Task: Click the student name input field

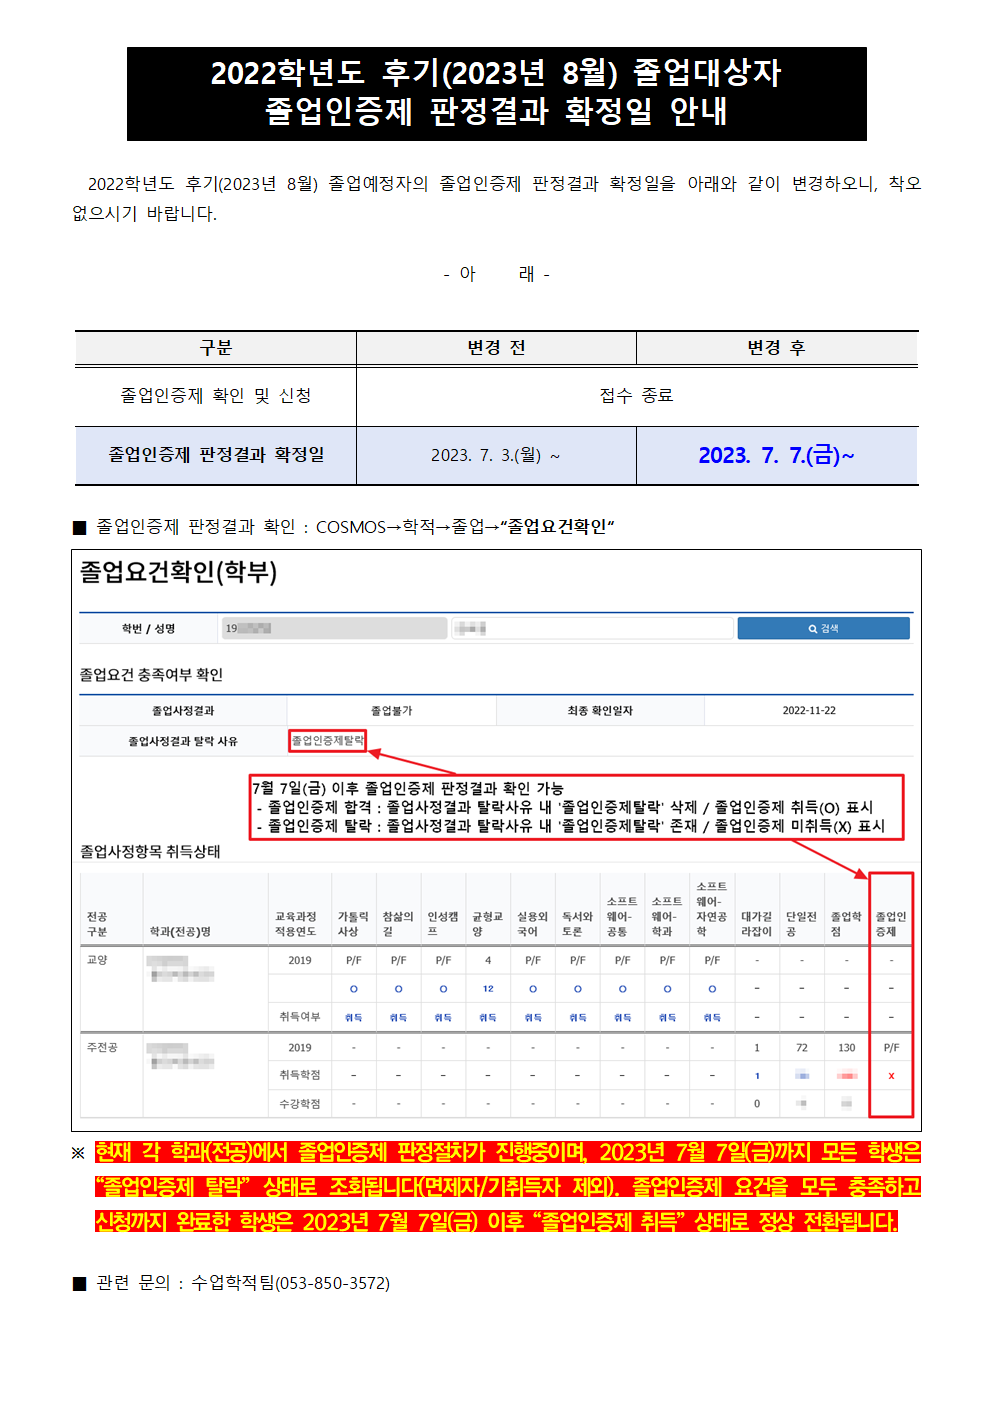Action: click(x=592, y=628)
